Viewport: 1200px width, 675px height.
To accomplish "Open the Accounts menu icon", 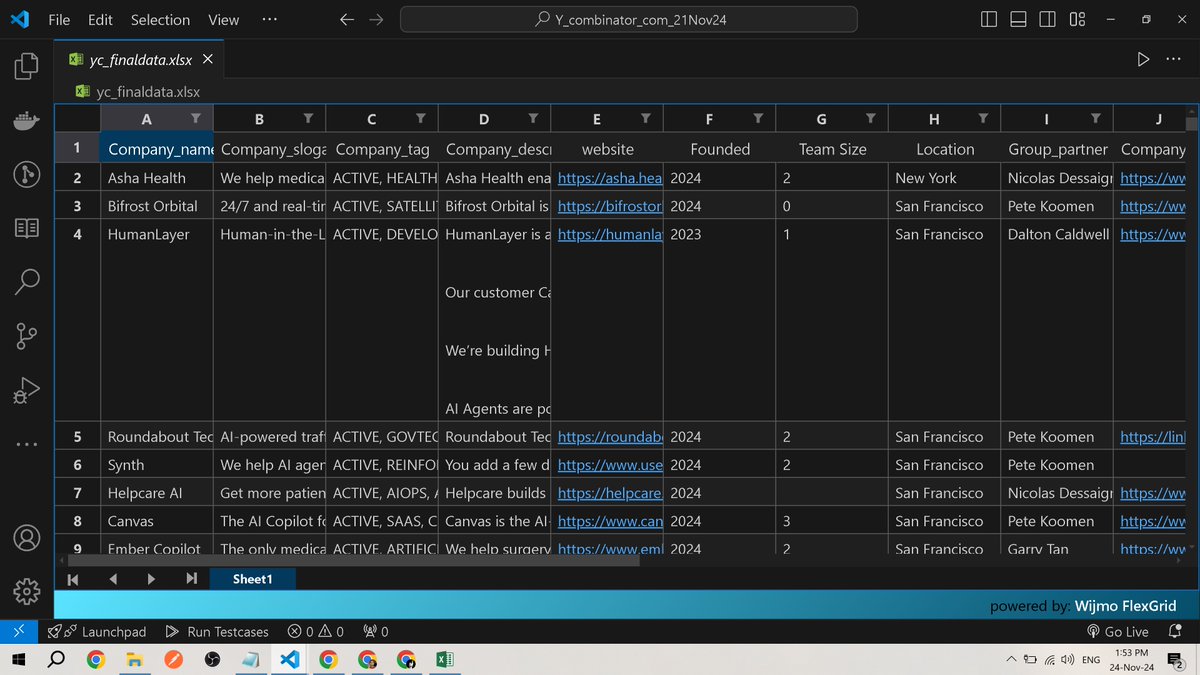I will pyautogui.click(x=26, y=537).
